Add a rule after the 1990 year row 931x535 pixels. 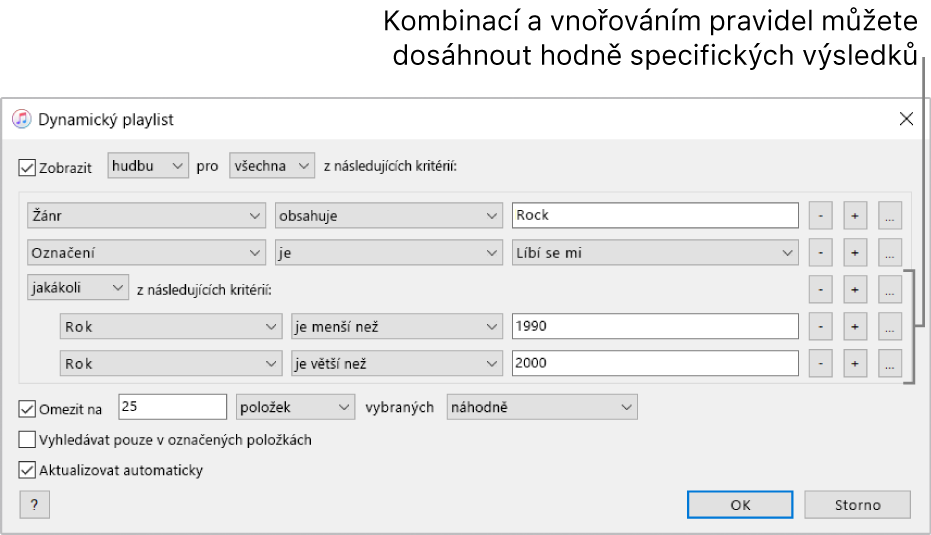pos(855,327)
